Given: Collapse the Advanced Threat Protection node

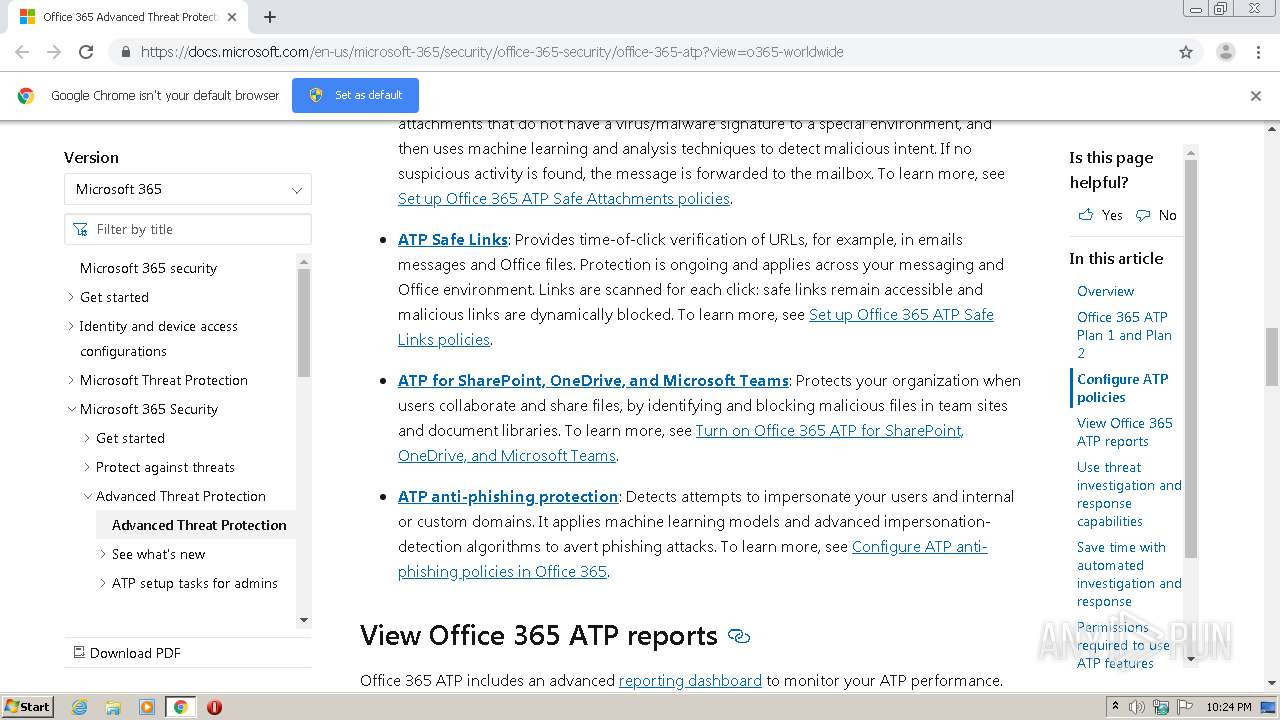Looking at the screenshot, I should [x=87, y=496].
